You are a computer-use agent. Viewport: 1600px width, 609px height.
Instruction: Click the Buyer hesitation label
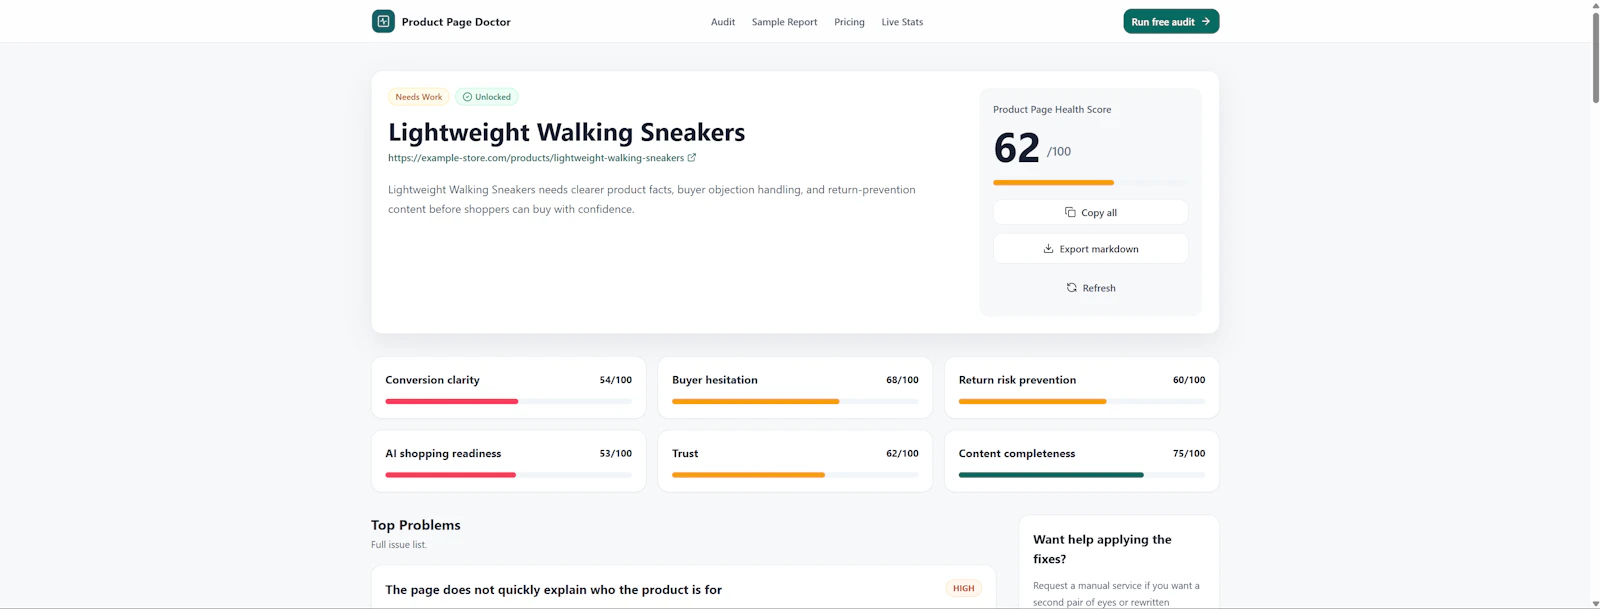coord(715,380)
